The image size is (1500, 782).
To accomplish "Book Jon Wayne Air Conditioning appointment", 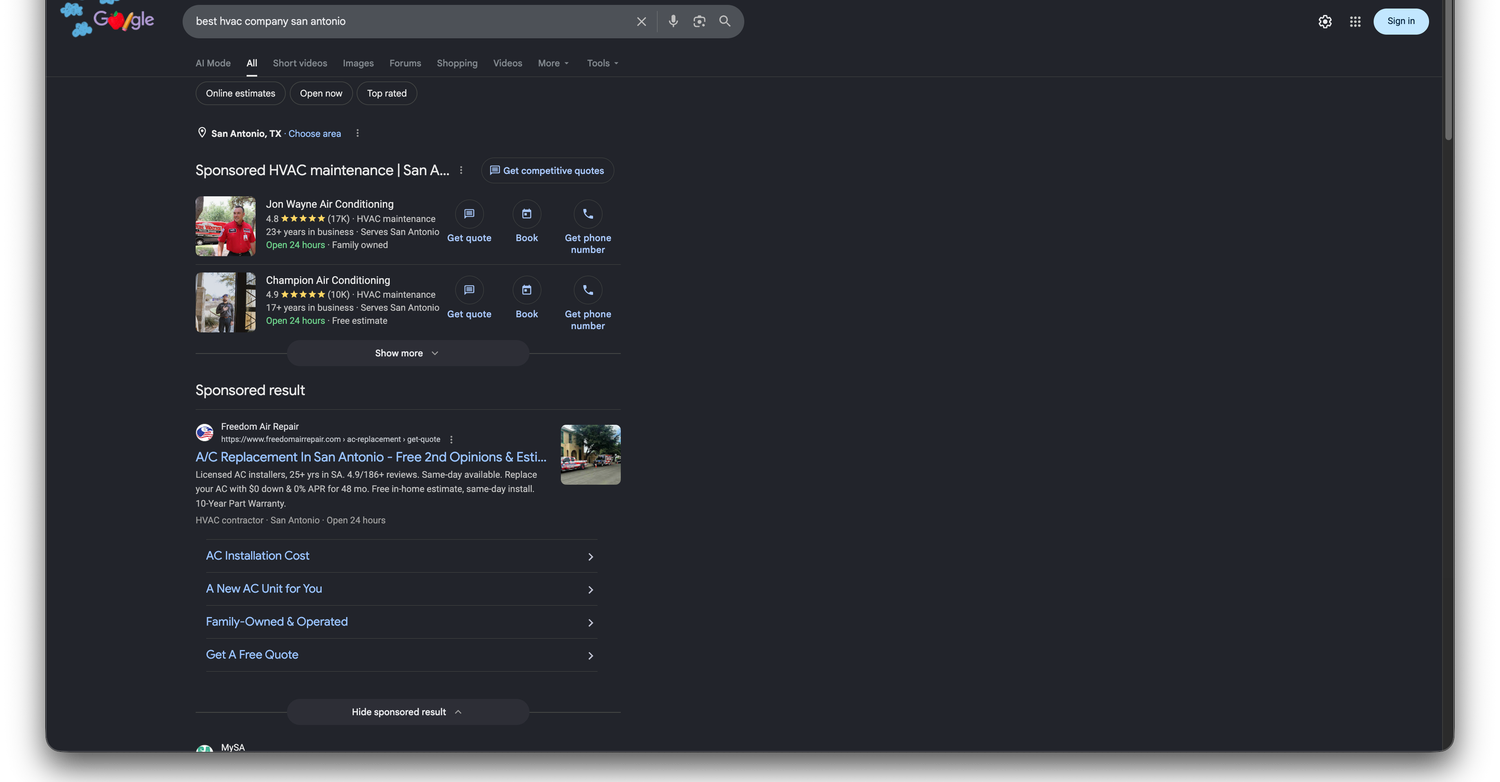I will [x=527, y=222].
